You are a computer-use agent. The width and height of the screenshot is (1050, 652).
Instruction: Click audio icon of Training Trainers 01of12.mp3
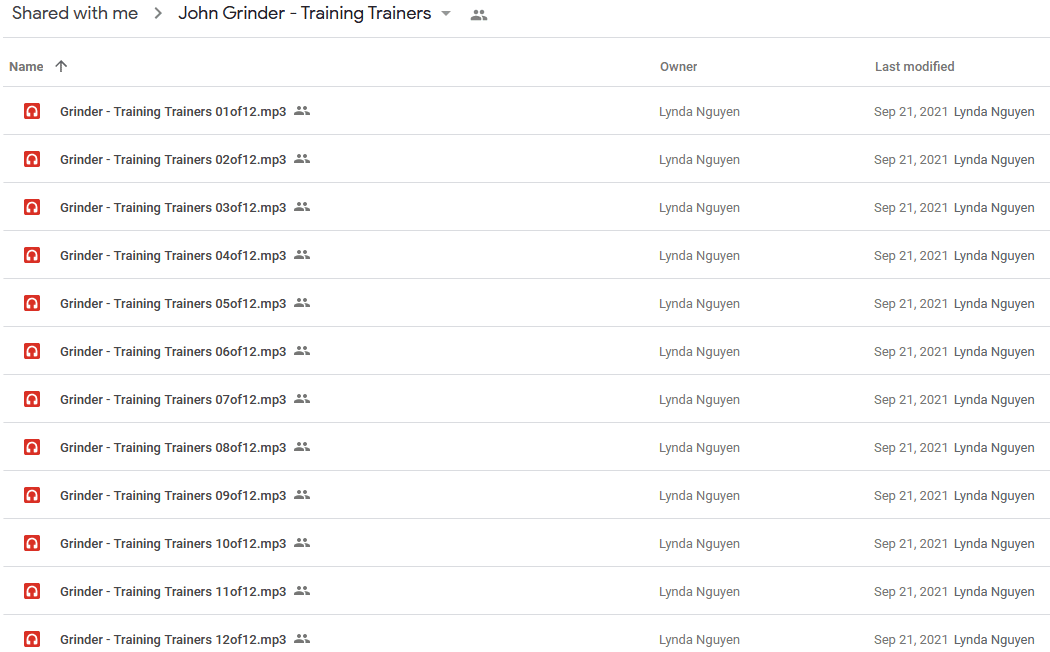click(x=31, y=111)
